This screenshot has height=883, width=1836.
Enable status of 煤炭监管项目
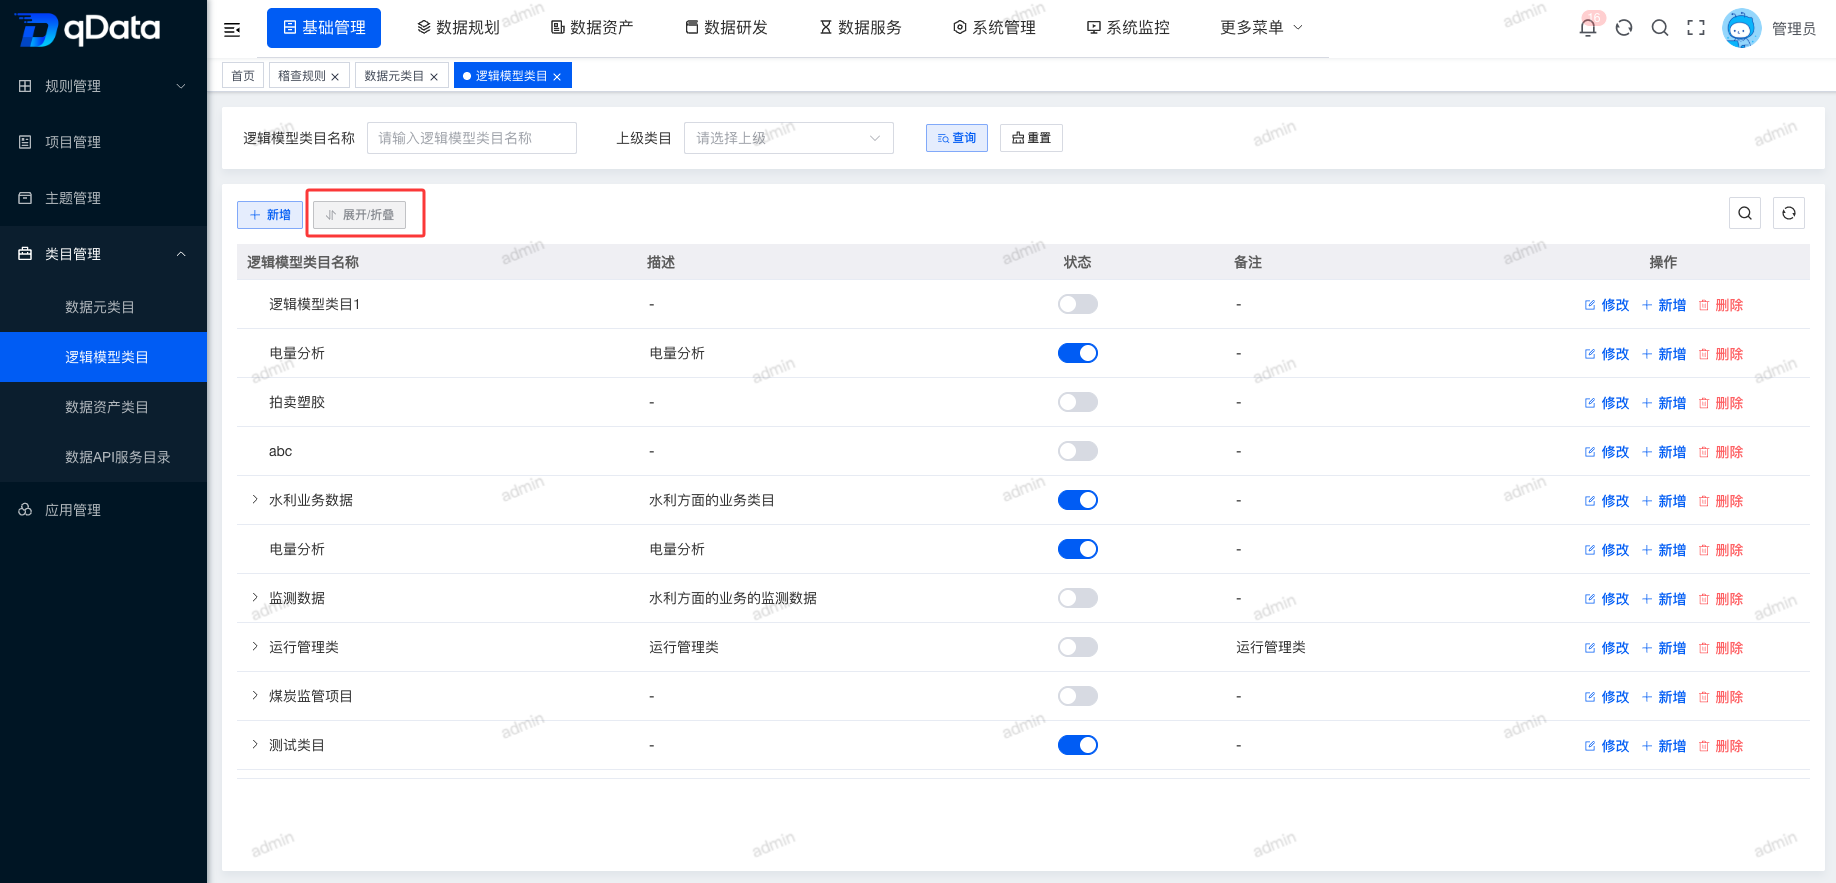tap(1078, 696)
